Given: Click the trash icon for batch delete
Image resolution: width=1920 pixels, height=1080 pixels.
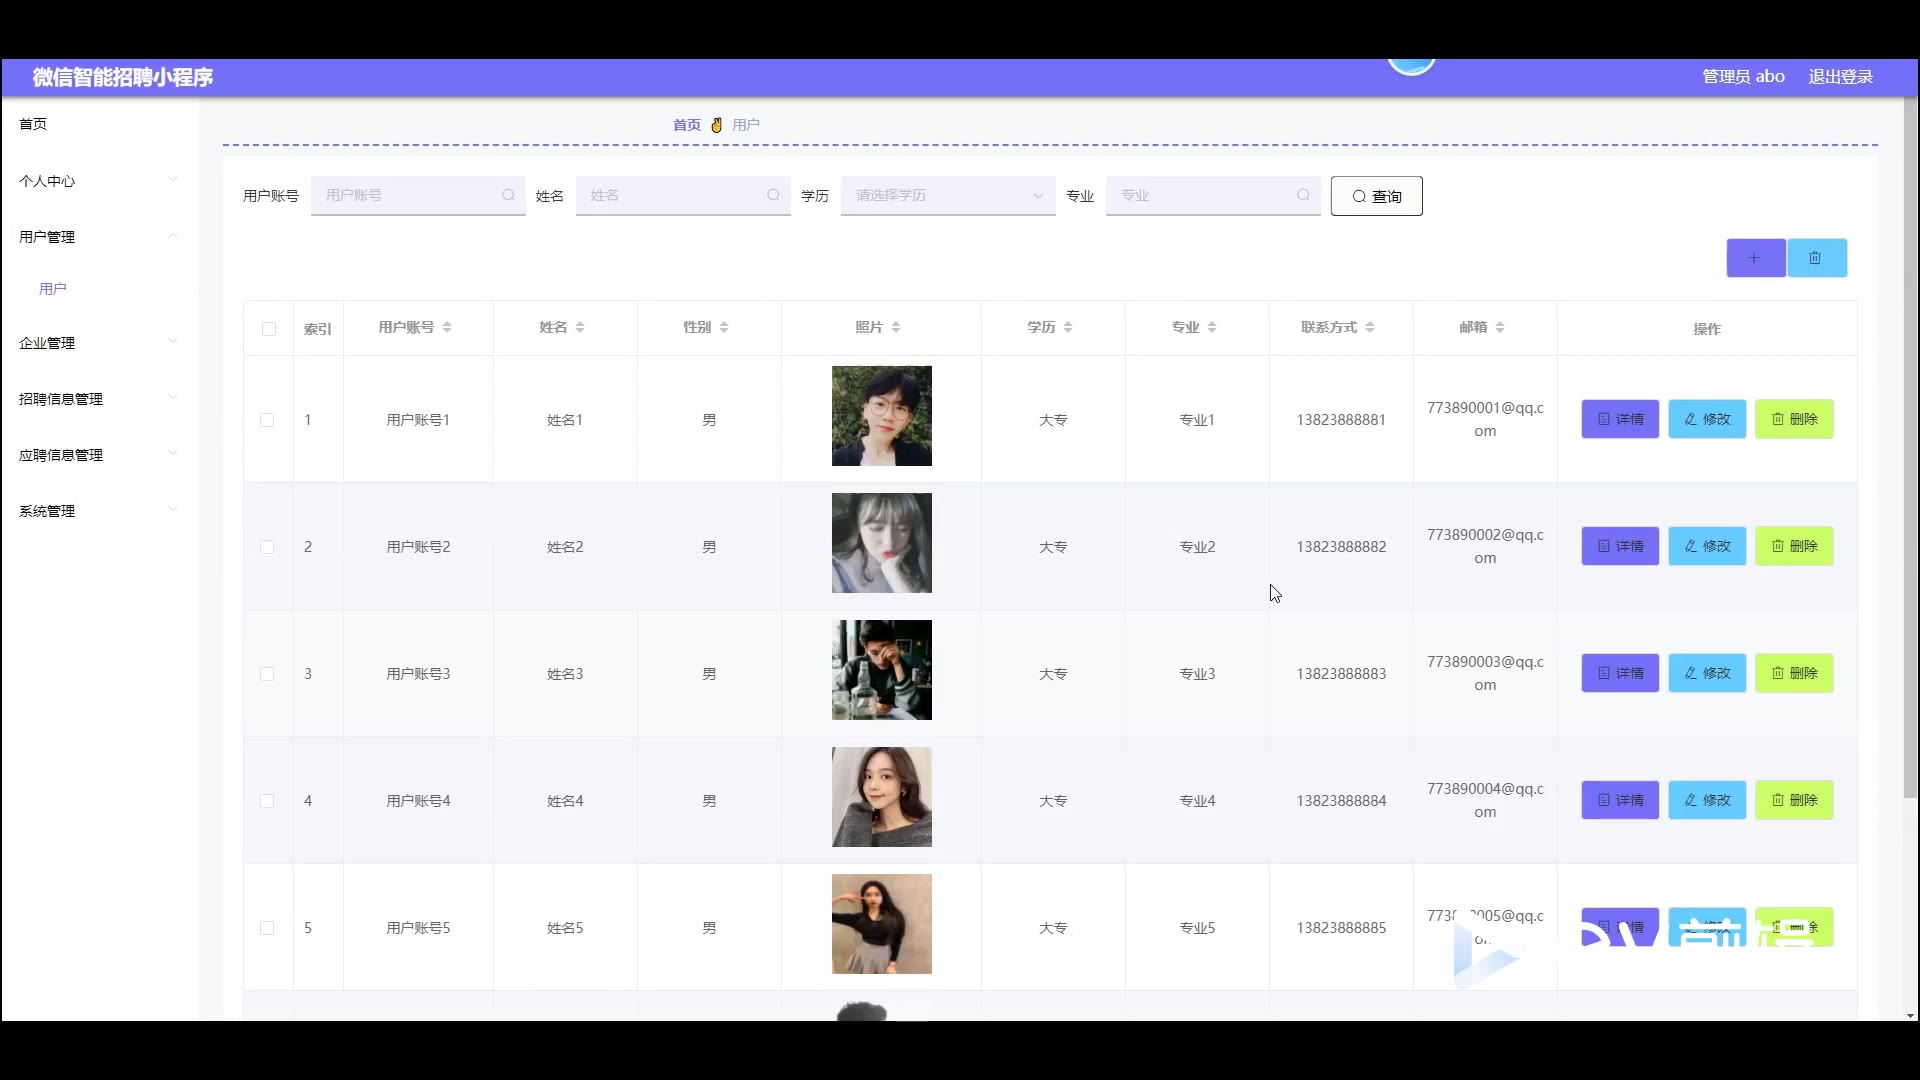Looking at the screenshot, I should tap(1816, 258).
